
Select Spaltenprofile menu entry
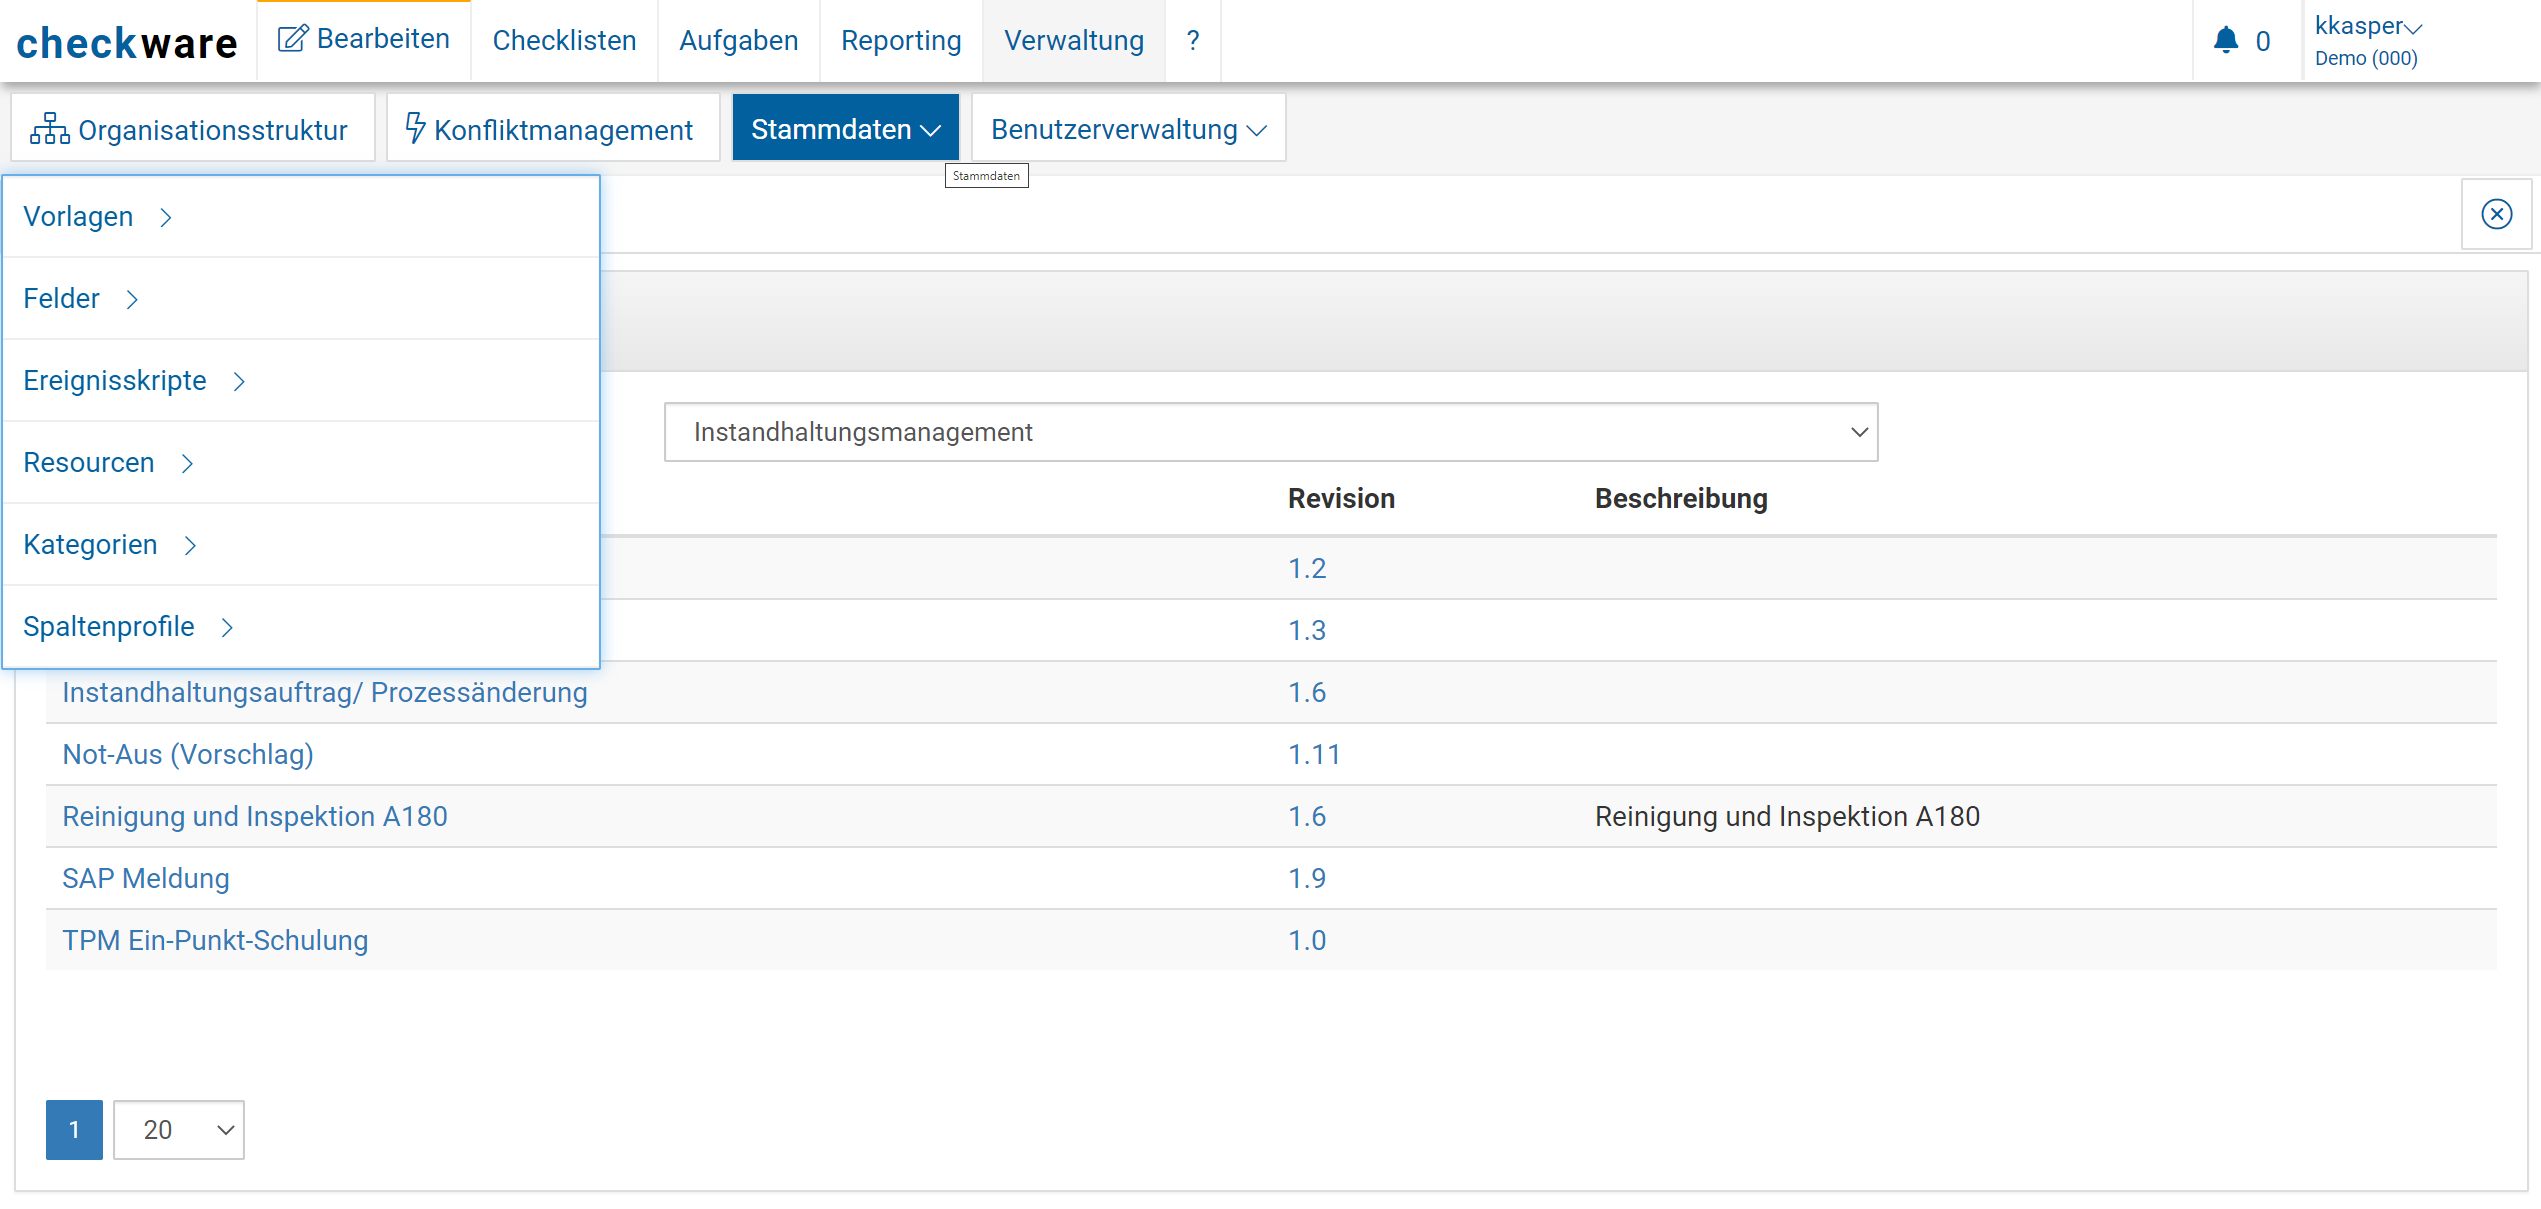(109, 627)
